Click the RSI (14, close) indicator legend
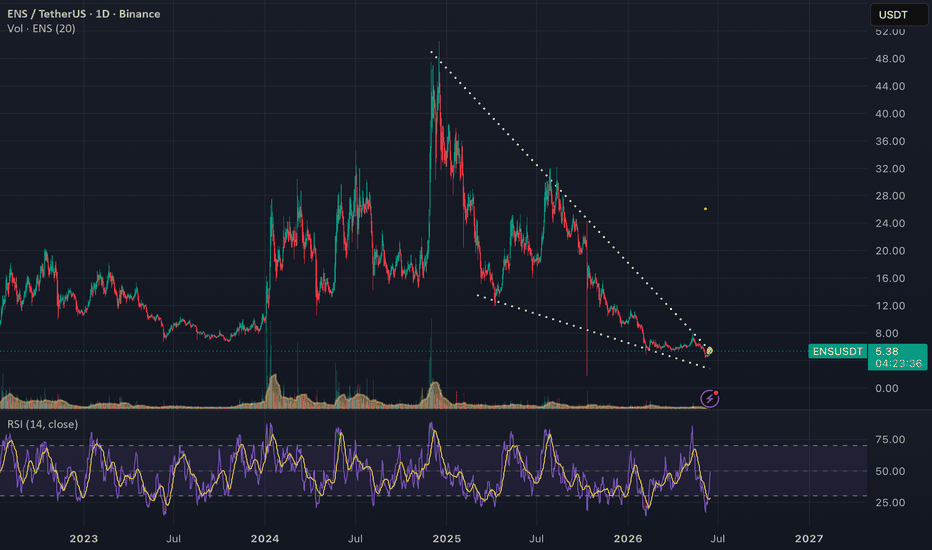Screen dimensions: 932x550 tap(42, 424)
